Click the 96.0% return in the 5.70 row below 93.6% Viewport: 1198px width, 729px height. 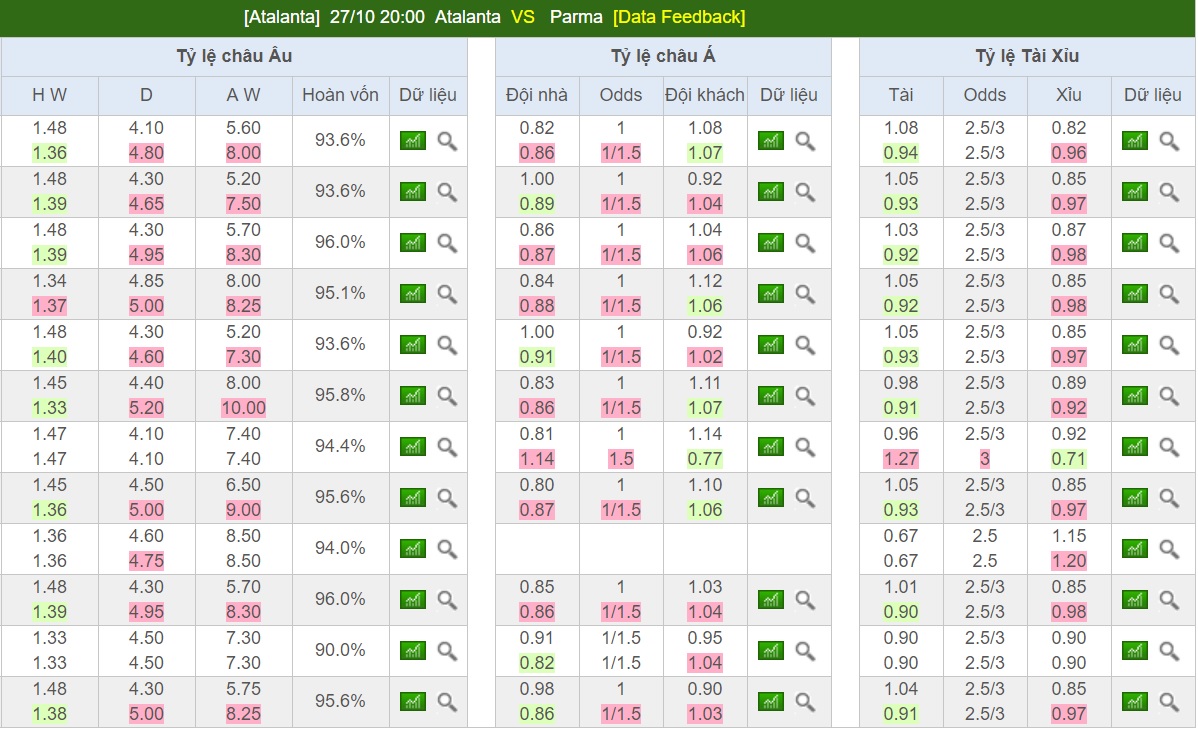[340, 242]
